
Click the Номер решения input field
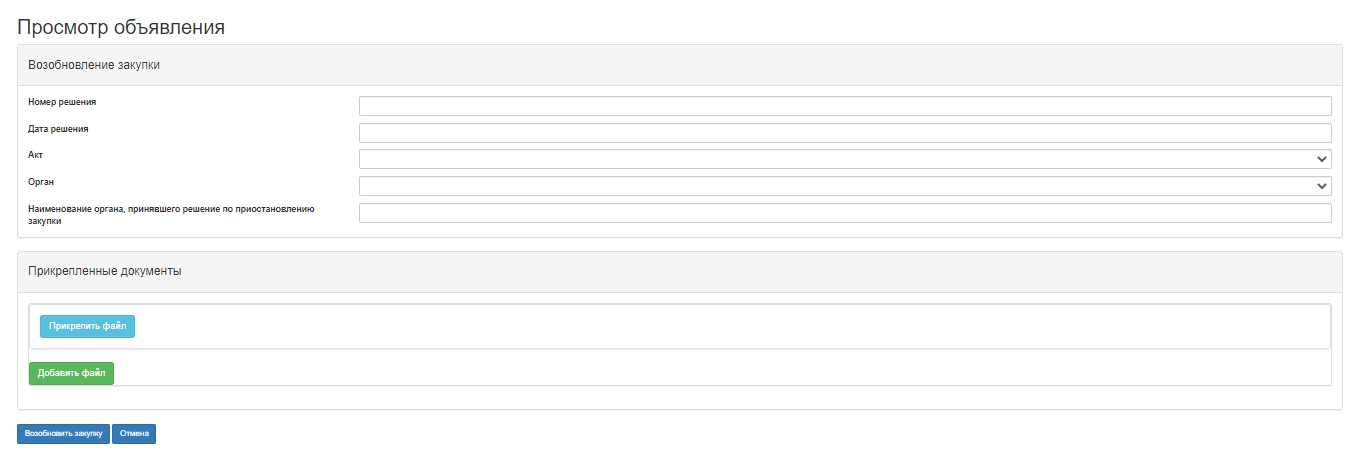(x=845, y=107)
